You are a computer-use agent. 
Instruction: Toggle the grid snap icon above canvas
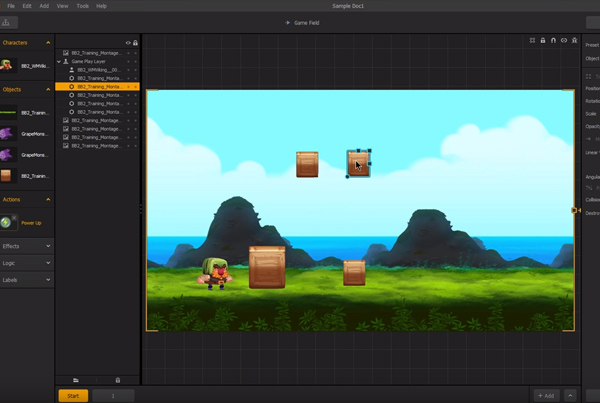[532, 40]
